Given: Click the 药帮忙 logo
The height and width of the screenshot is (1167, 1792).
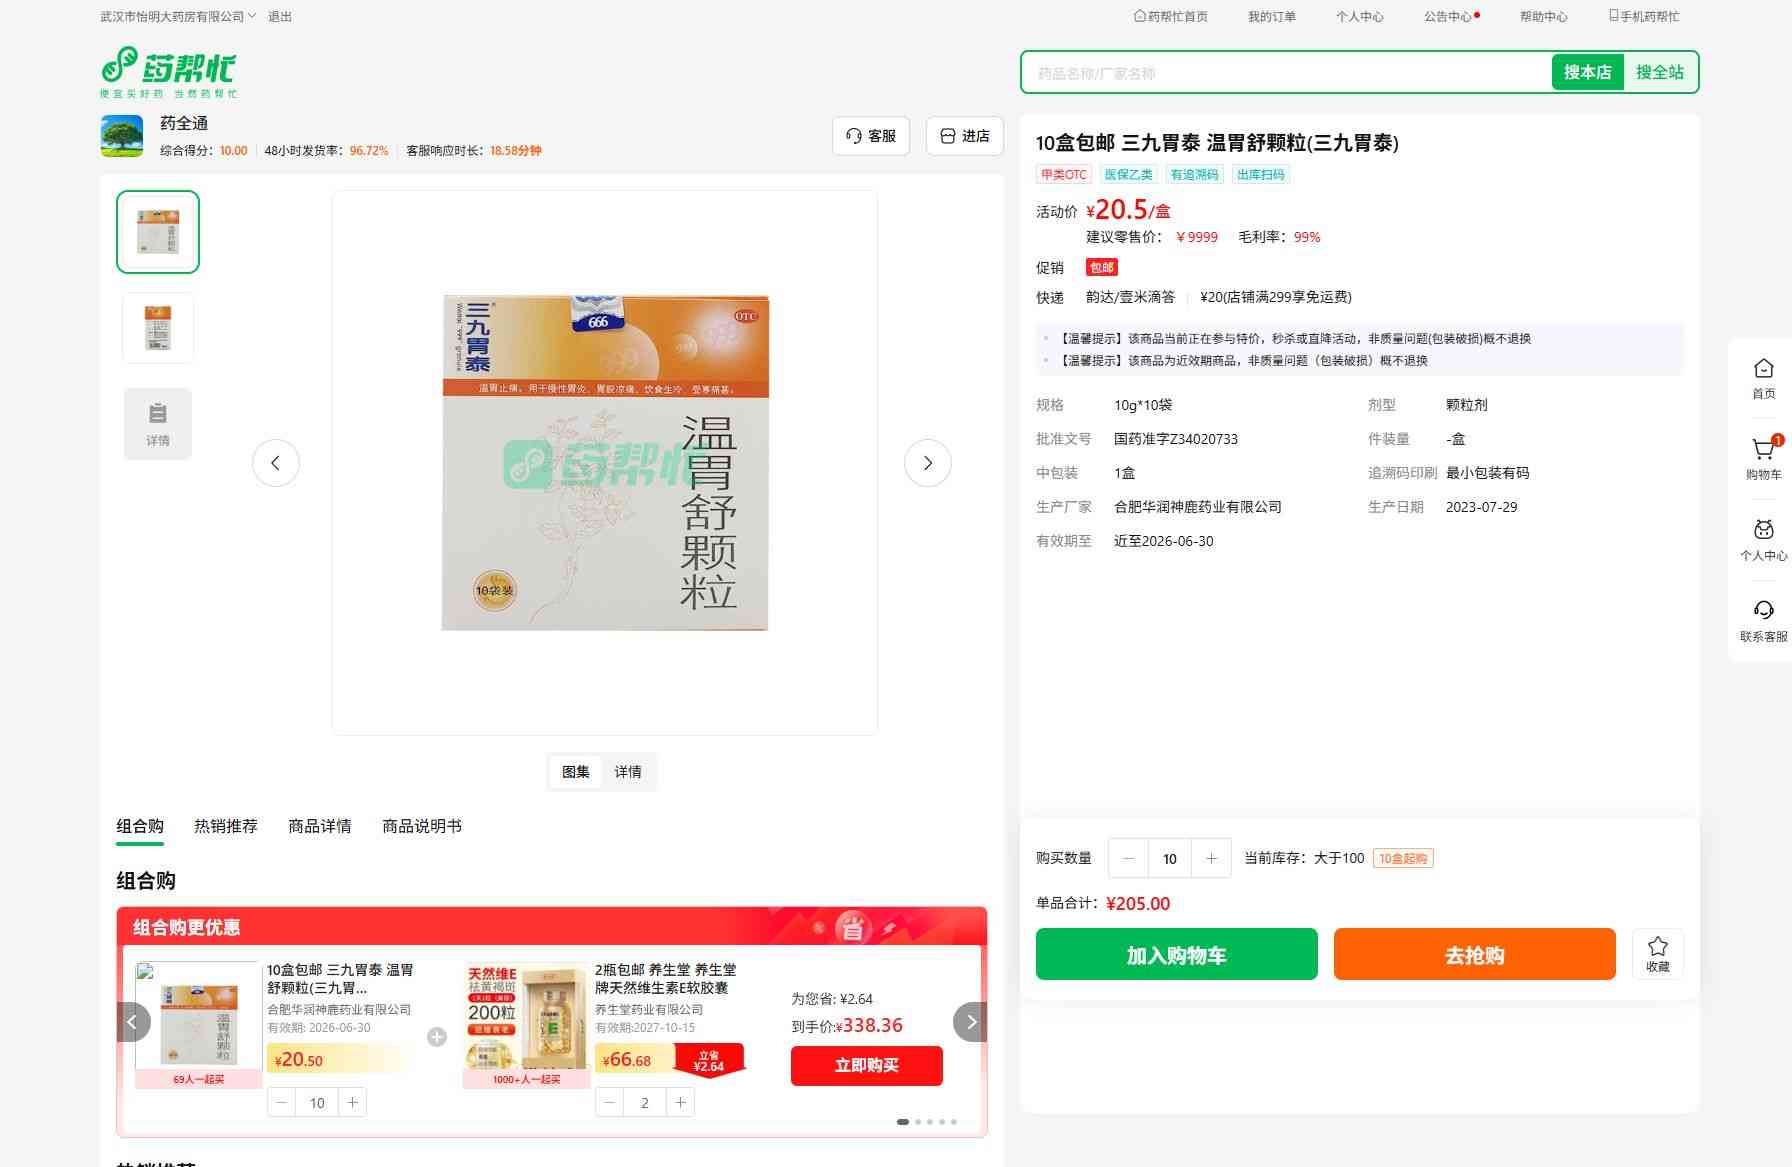Looking at the screenshot, I should click(x=169, y=71).
